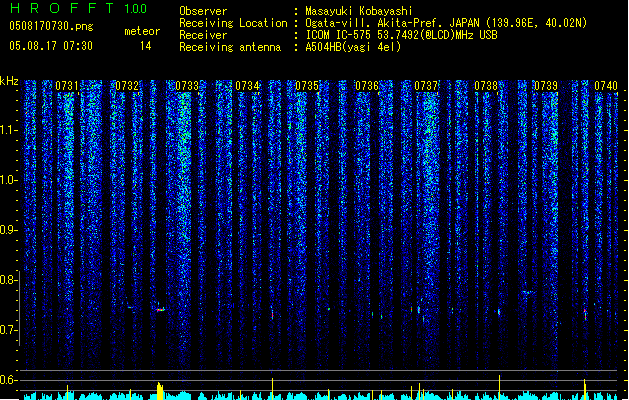Click the meteor count value 14
This screenshot has width=629, height=400.
(146, 46)
